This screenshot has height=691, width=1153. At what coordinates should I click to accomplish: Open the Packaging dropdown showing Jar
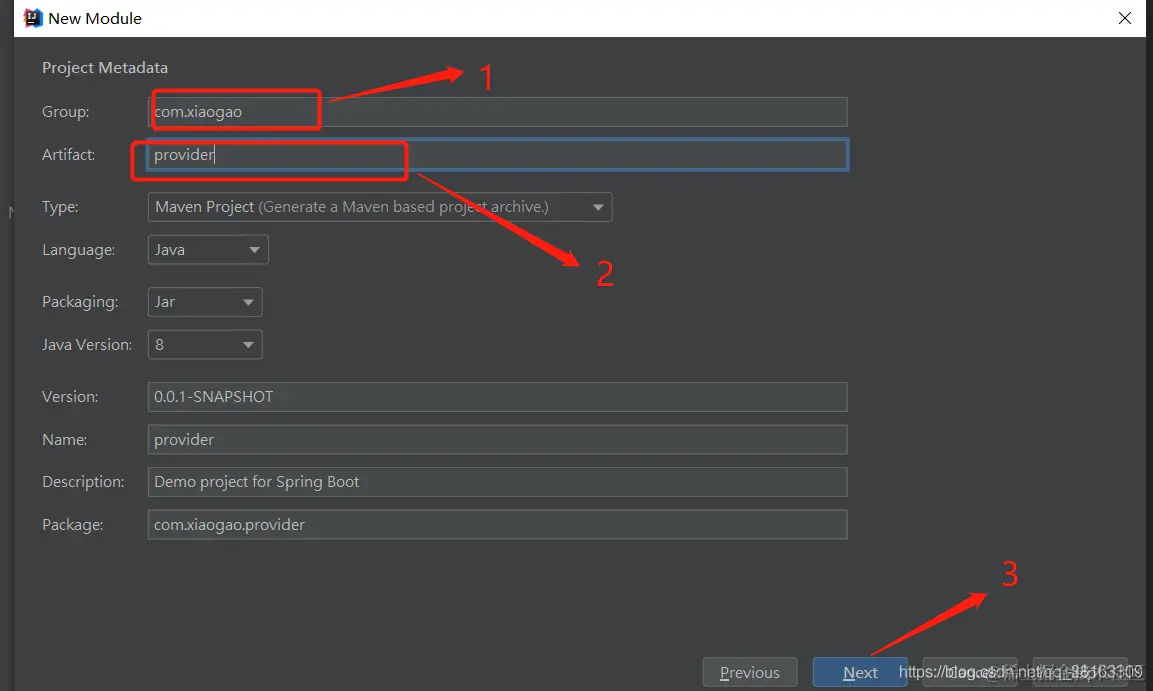point(205,301)
